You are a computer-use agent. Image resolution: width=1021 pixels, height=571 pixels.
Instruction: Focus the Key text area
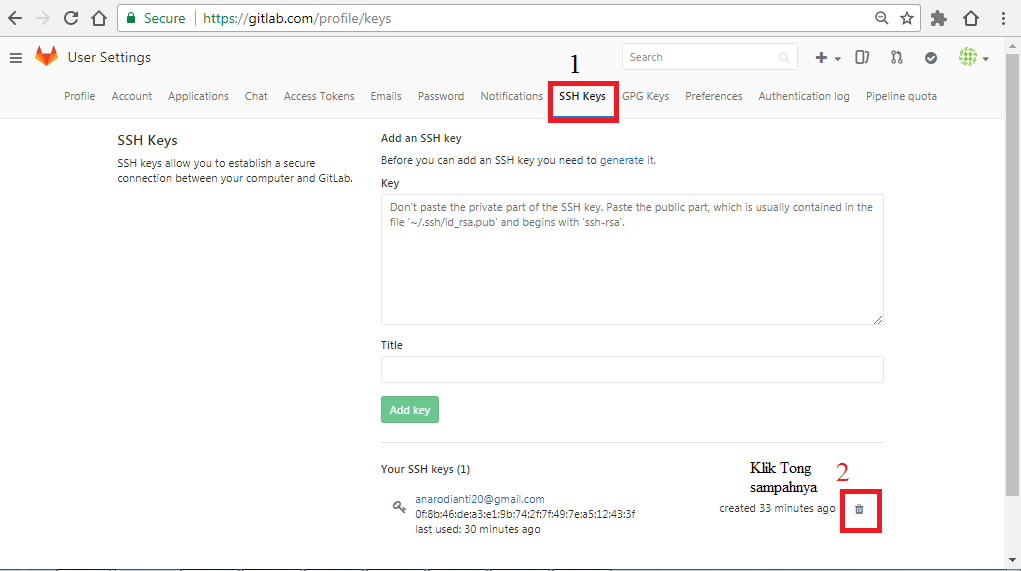(632, 260)
